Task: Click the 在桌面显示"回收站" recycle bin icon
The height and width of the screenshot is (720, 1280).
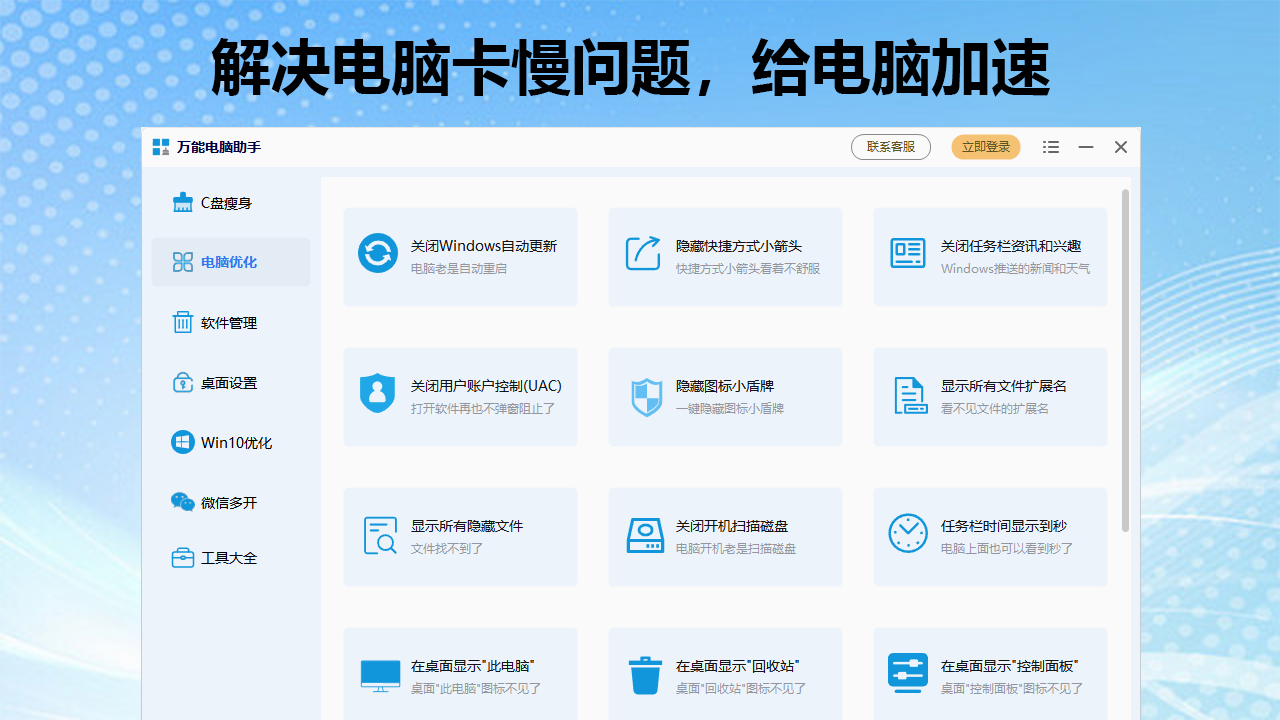Action: (x=645, y=675)
